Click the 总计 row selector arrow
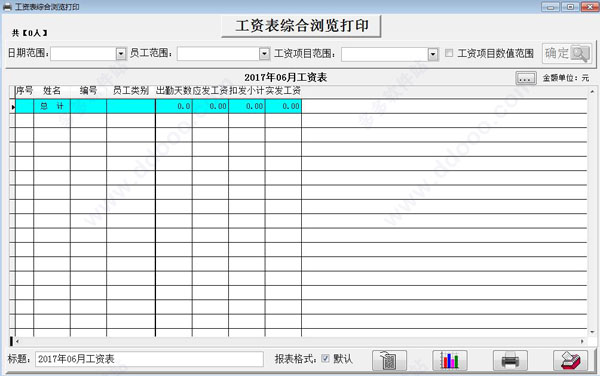The width and height of the screenshot is (600, 376). coord(13,107)
